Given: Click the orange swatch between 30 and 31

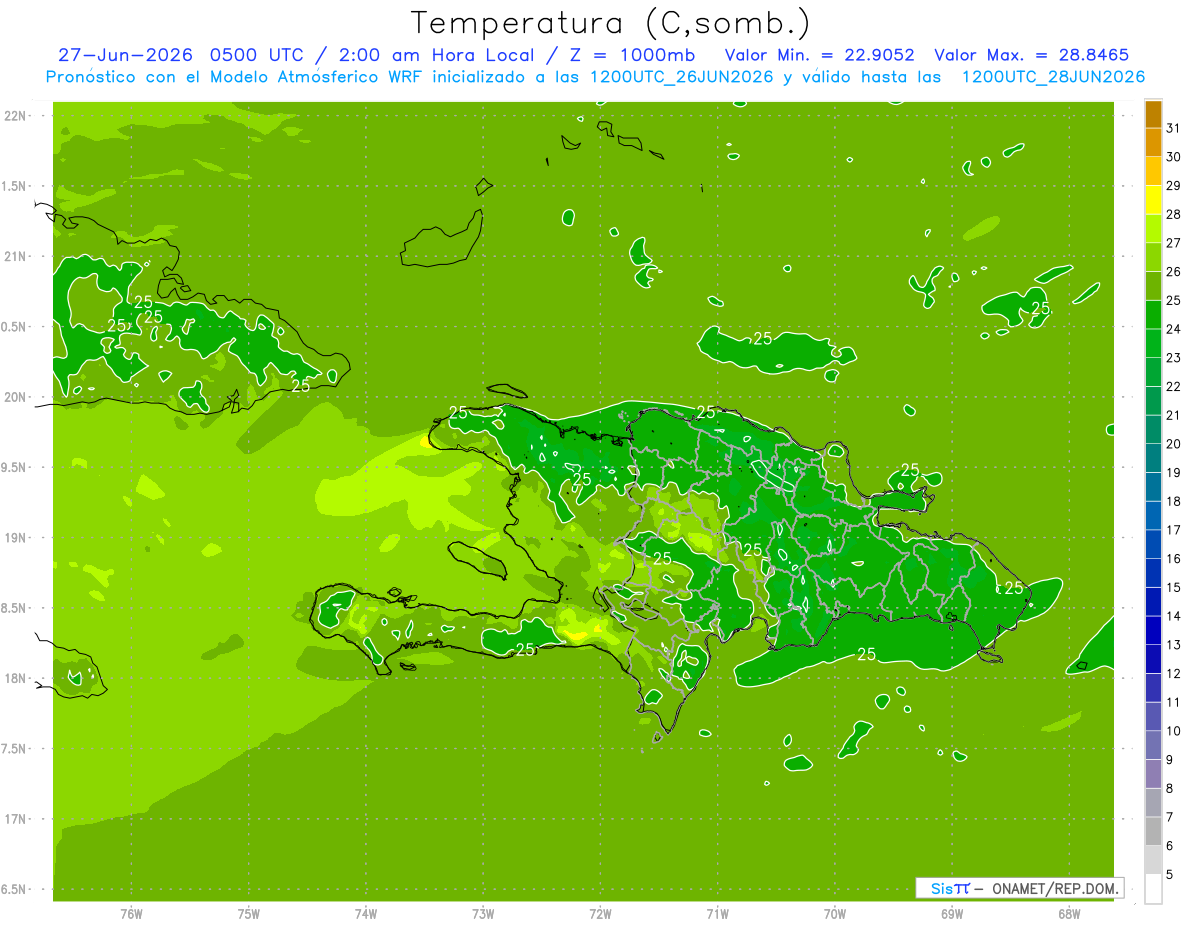Looking at the screenshot, I should 1153,143.
